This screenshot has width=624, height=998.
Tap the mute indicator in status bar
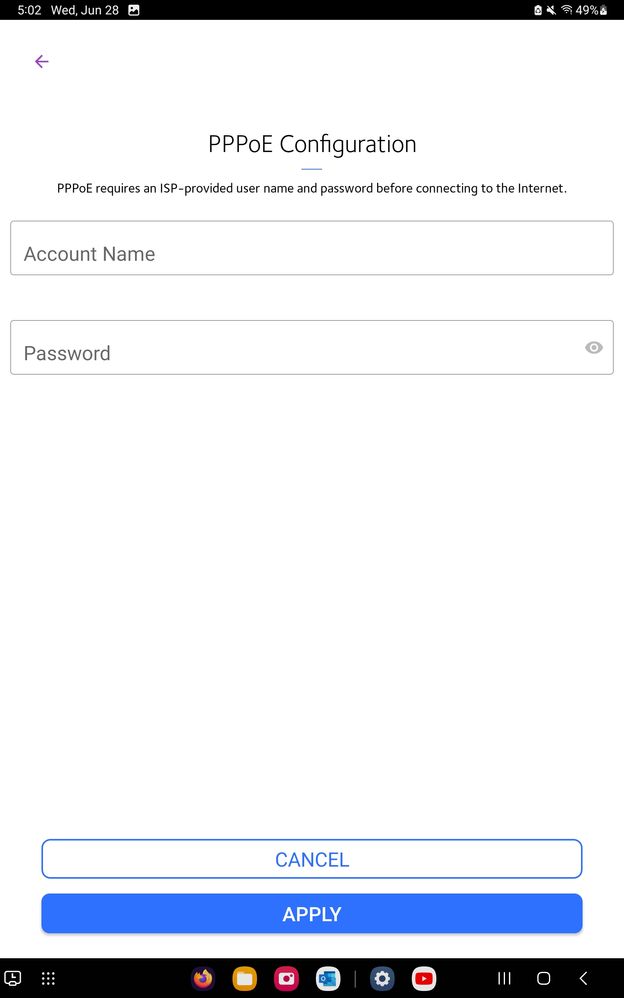click(x=551, y=10)
